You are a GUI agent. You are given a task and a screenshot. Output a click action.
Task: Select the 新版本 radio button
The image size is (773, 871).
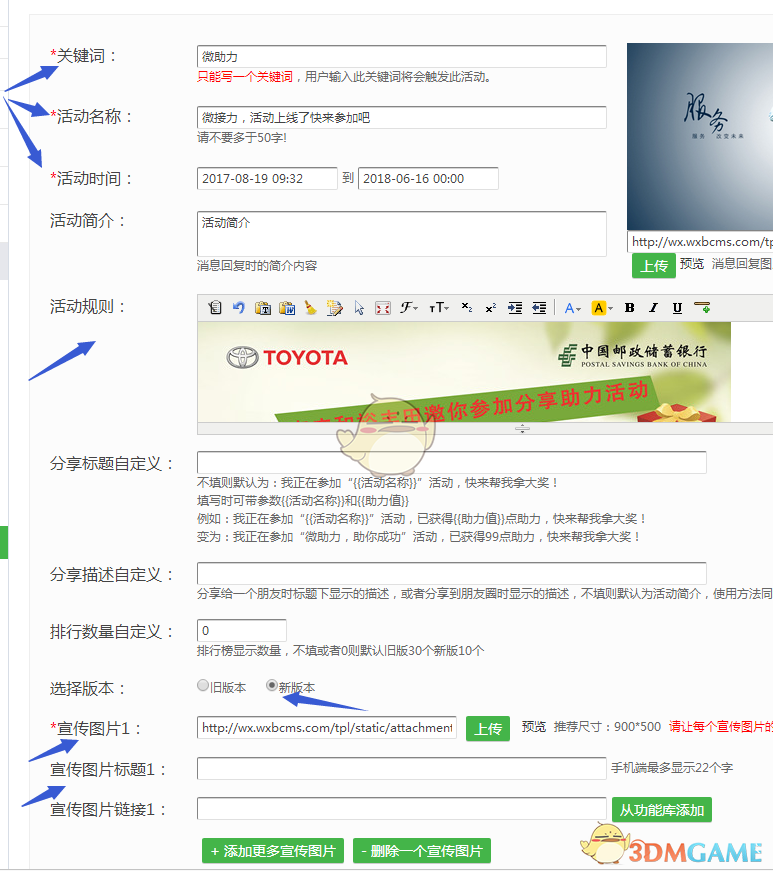point(272,685)
